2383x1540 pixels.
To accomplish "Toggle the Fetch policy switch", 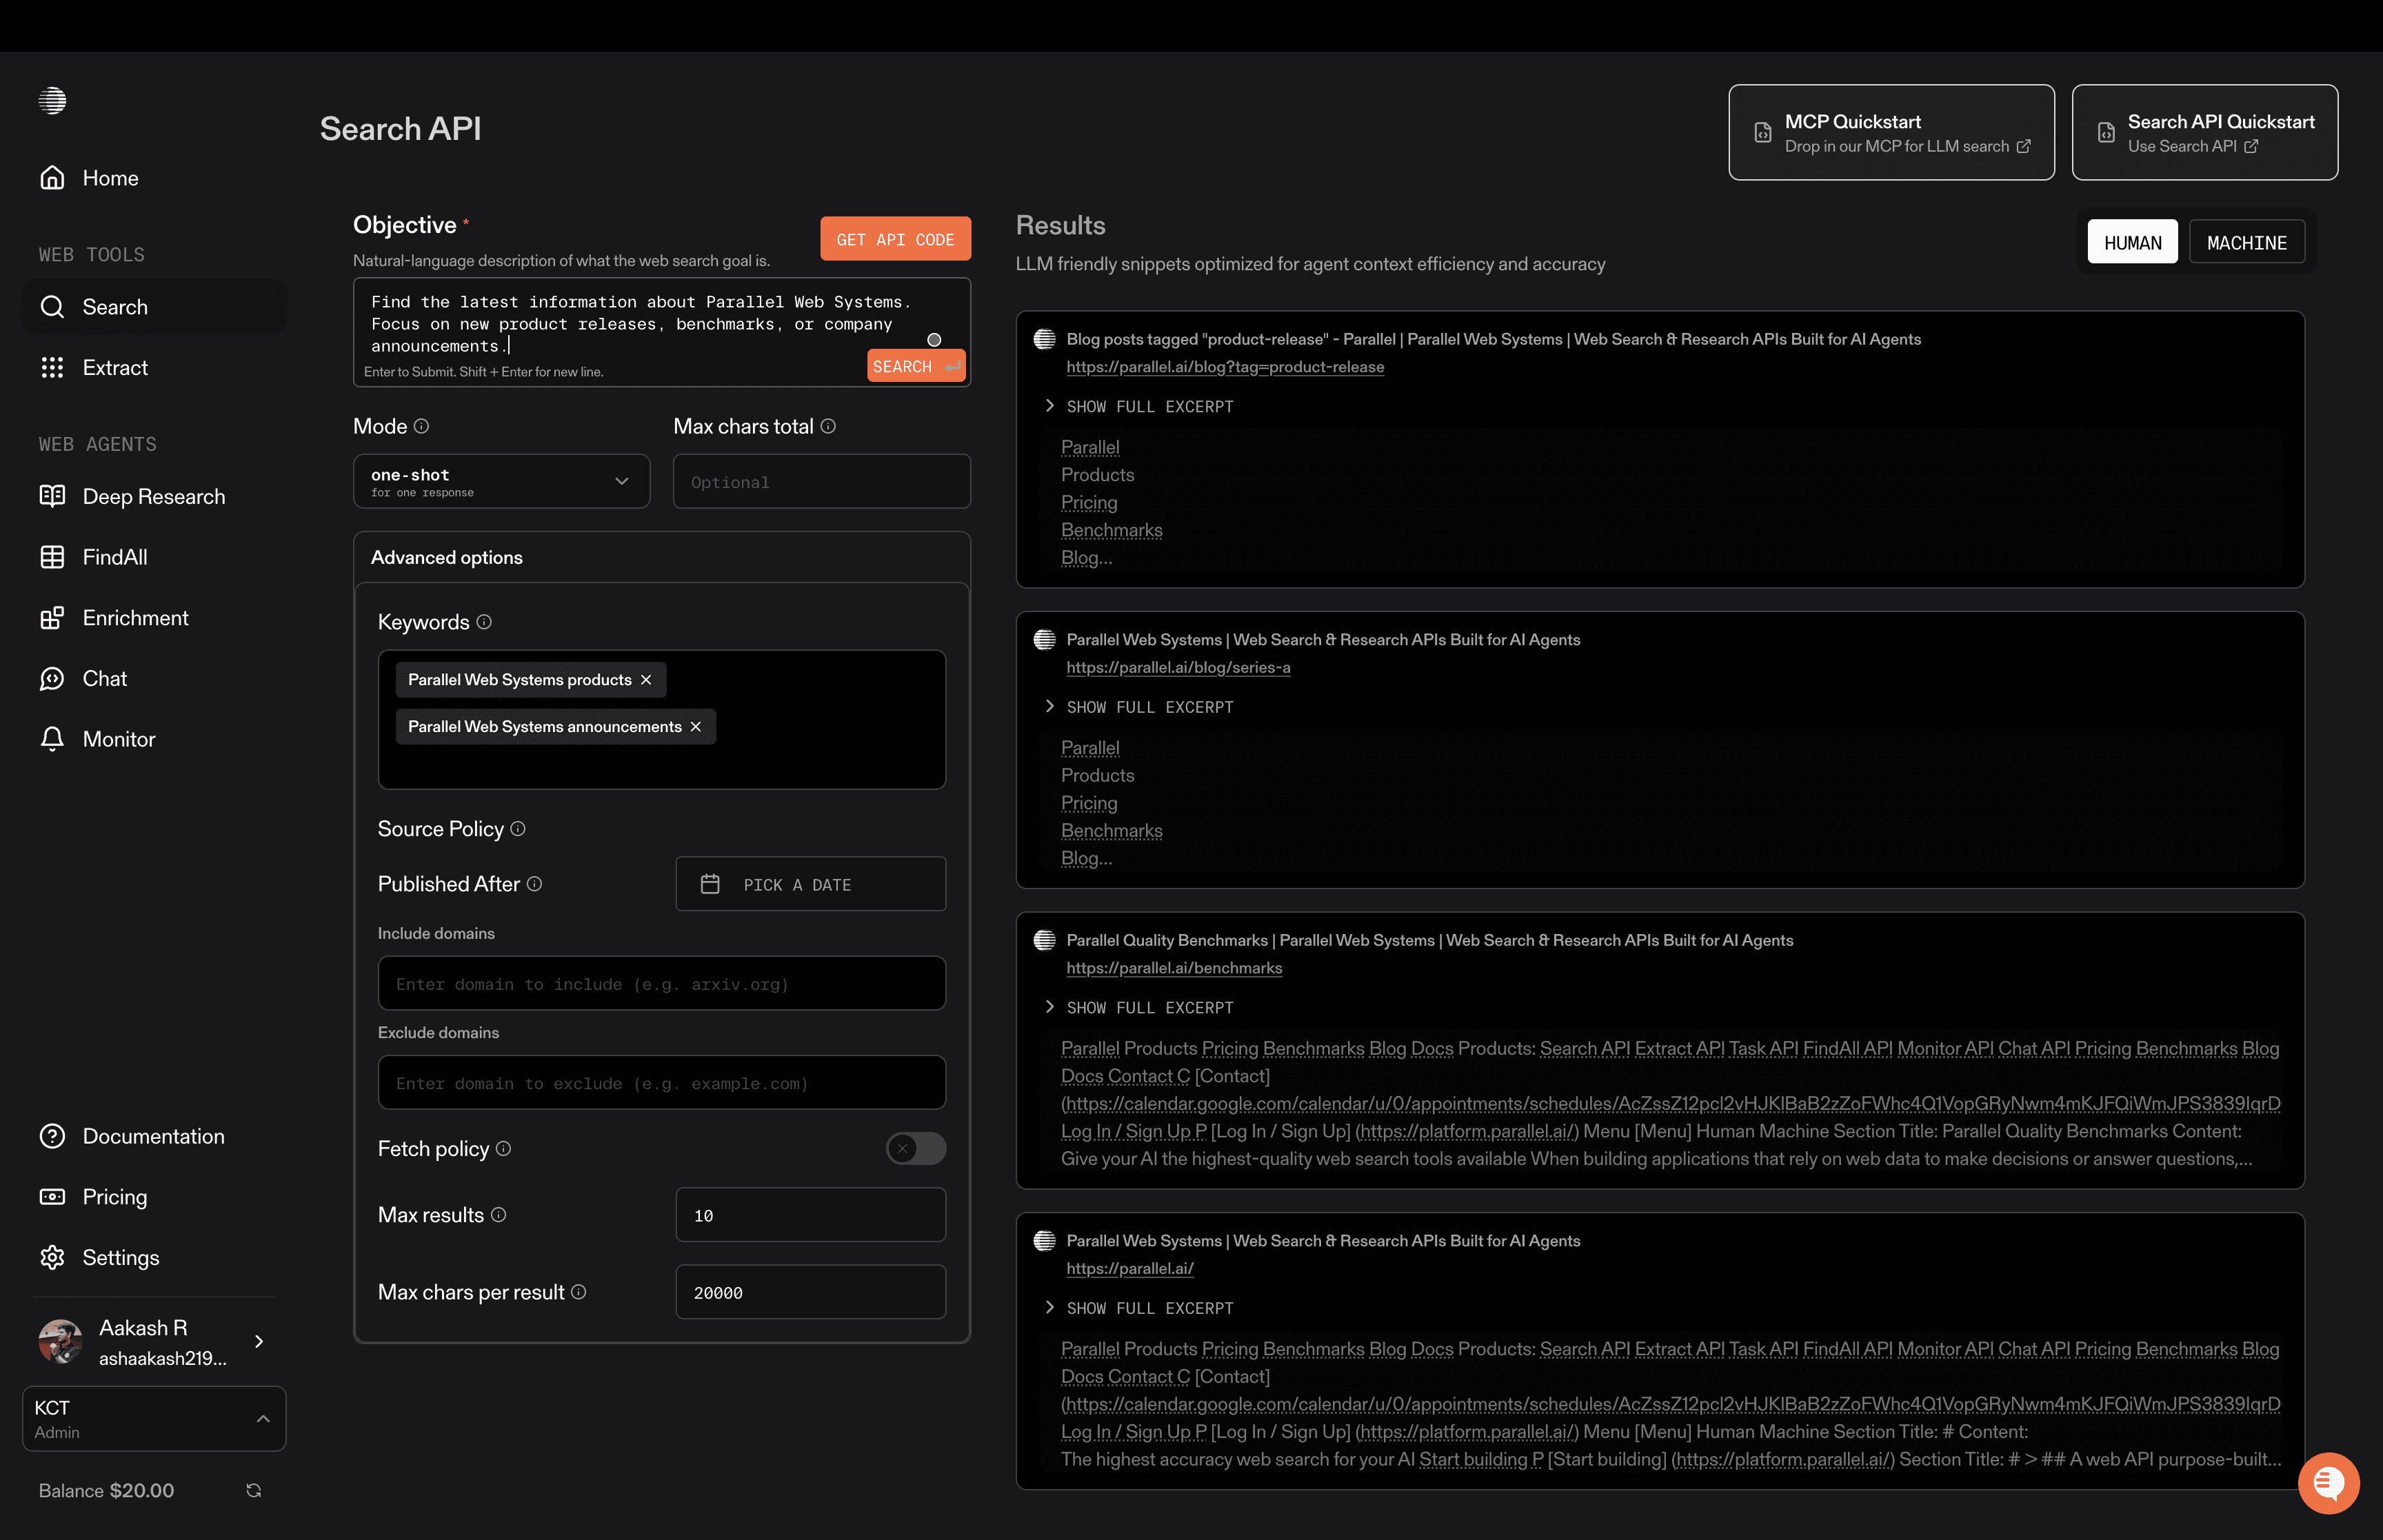I will pos(915,1148).
